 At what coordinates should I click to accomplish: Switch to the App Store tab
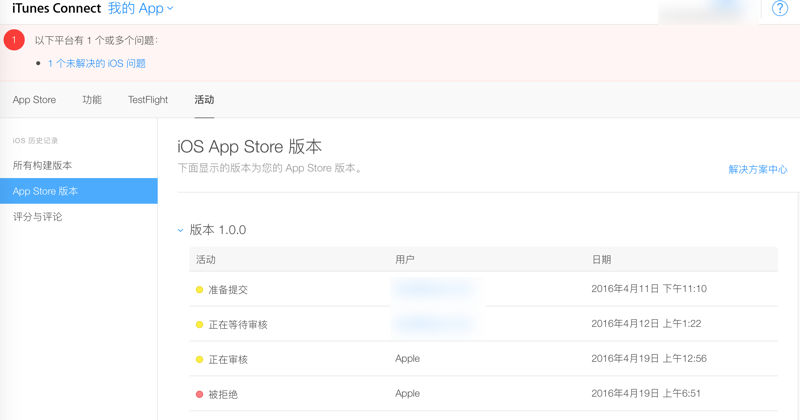pyautogui.click(x=34, y=100)
